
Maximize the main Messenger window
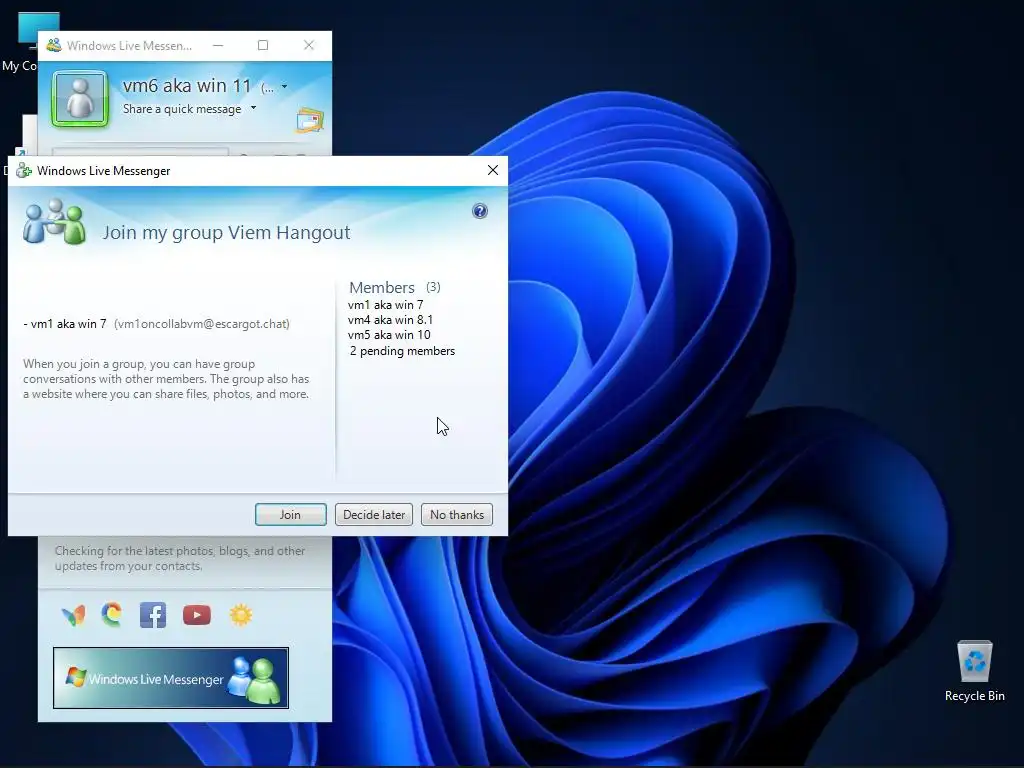click(263, 45)
